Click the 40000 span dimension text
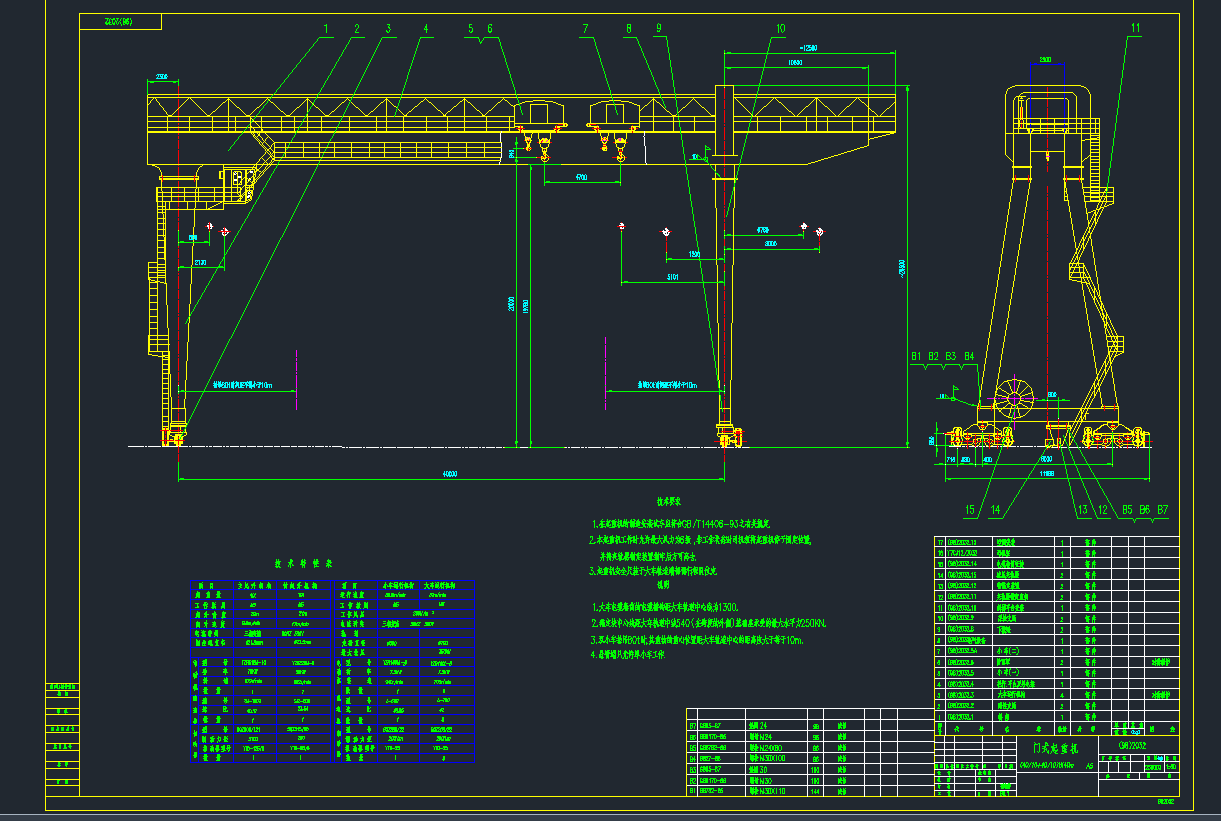 447,474
